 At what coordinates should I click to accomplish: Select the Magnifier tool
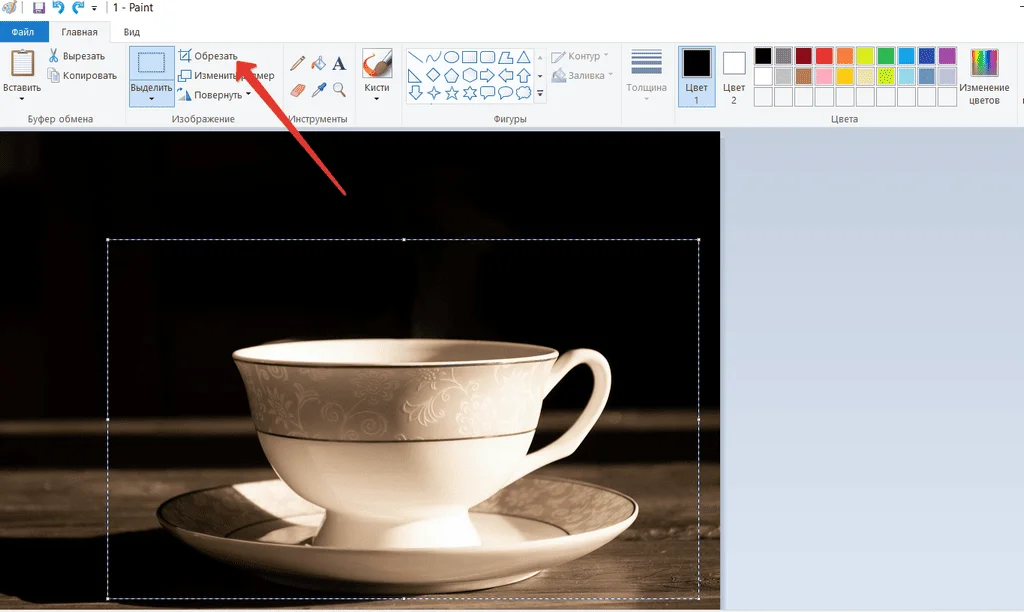pos(339,90)
